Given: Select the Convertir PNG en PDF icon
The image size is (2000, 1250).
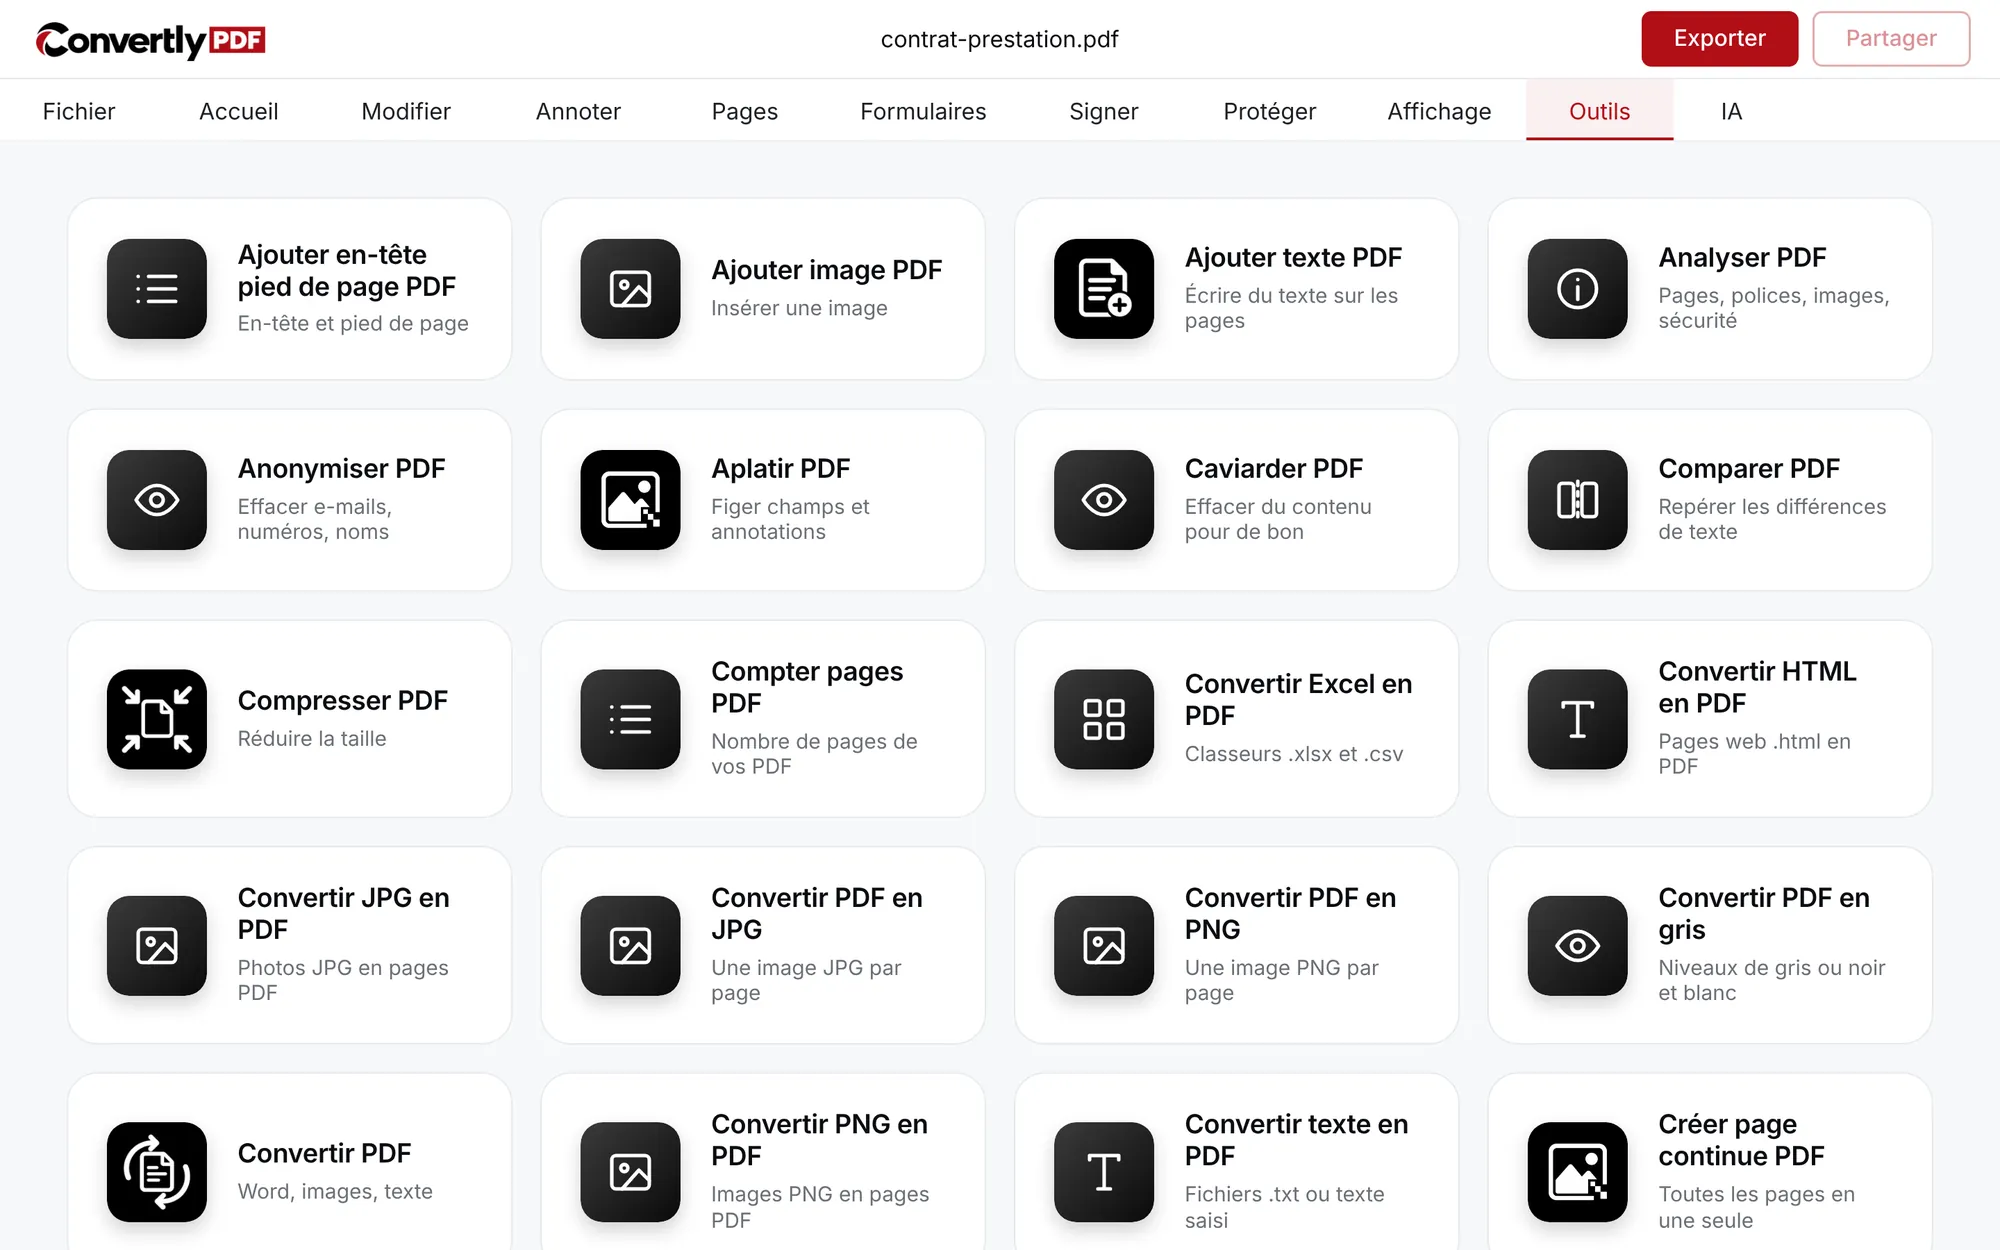Looking at the screenshot, I should pos(630,1172).
